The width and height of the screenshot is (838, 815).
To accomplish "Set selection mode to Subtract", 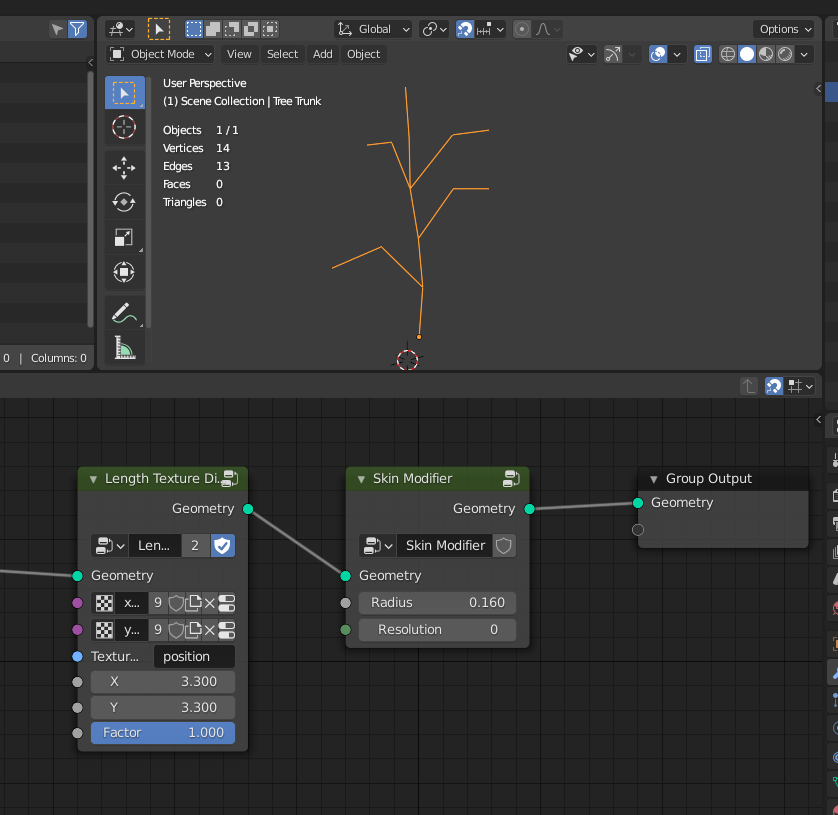I will 232,29.
